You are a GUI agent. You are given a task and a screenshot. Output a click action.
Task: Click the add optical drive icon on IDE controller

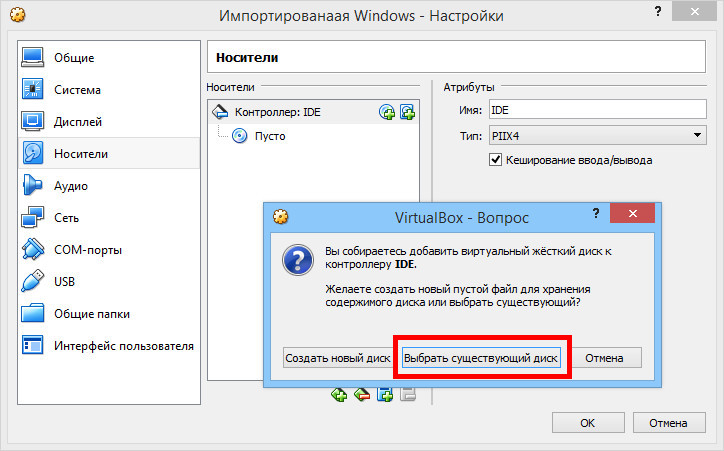tap(387, 112)
